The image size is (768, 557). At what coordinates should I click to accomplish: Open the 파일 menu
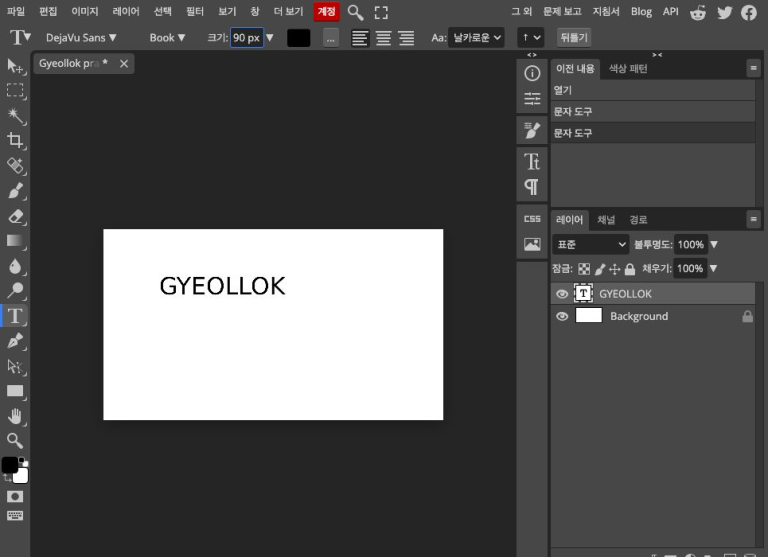[16, 11]
